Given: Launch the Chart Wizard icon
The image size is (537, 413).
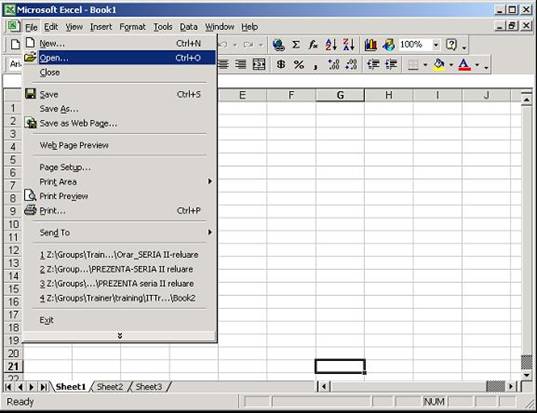Looking at the screenshot, I should (x=371, y=45).
